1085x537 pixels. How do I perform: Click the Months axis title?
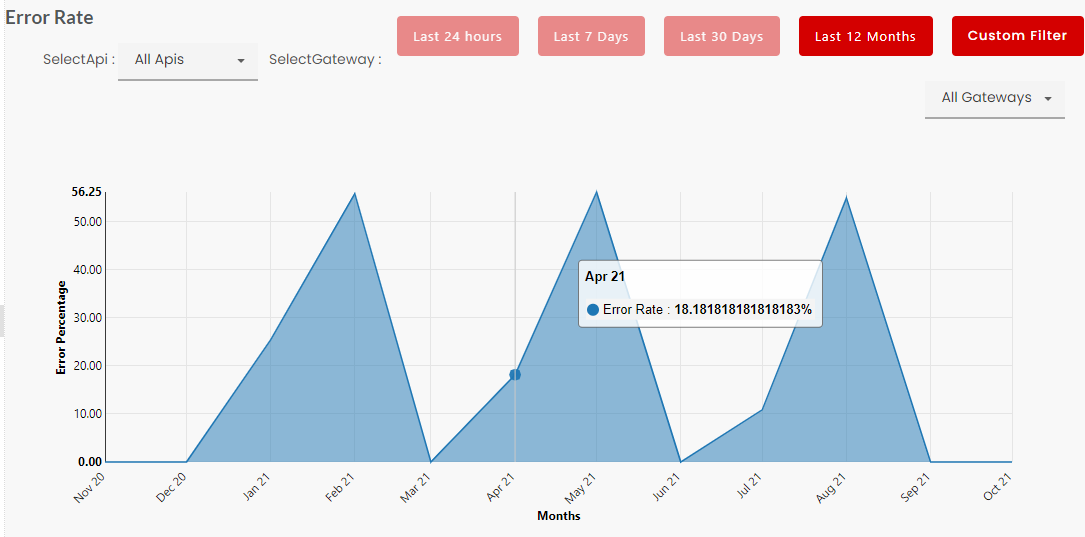coord(558,516)
